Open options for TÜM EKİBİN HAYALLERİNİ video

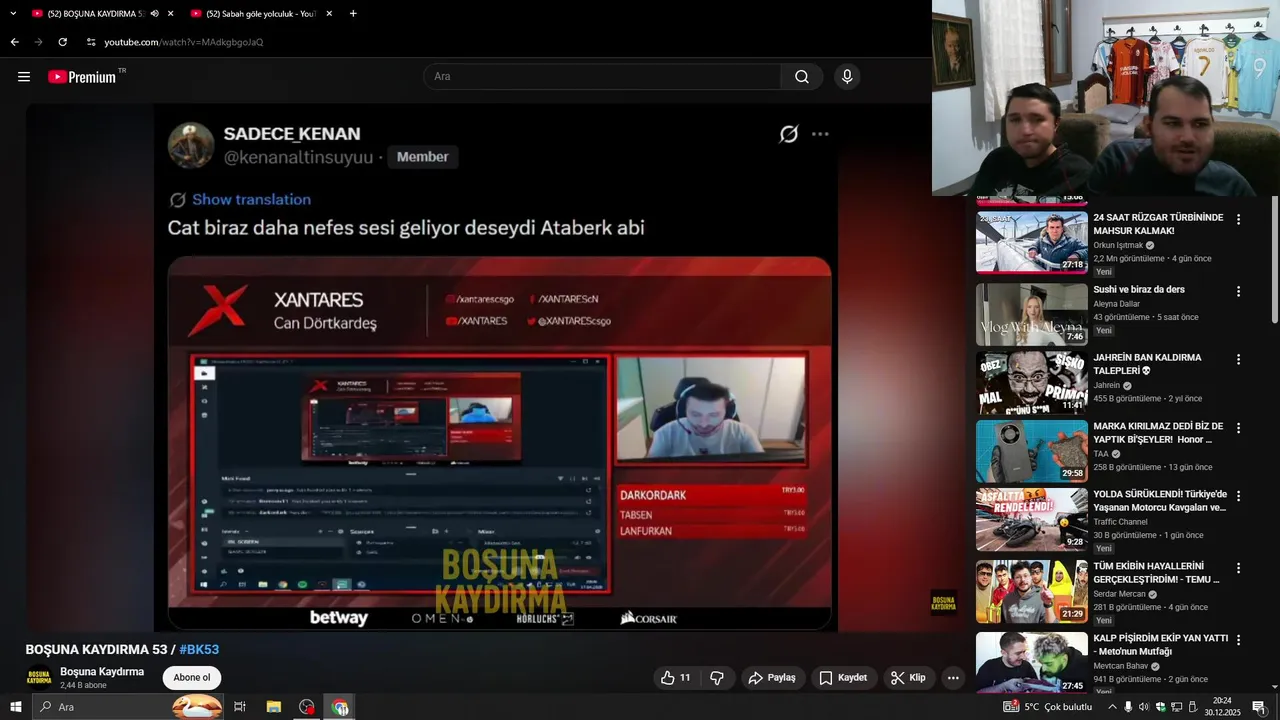pyautogui.click(x=1238, y=568)
